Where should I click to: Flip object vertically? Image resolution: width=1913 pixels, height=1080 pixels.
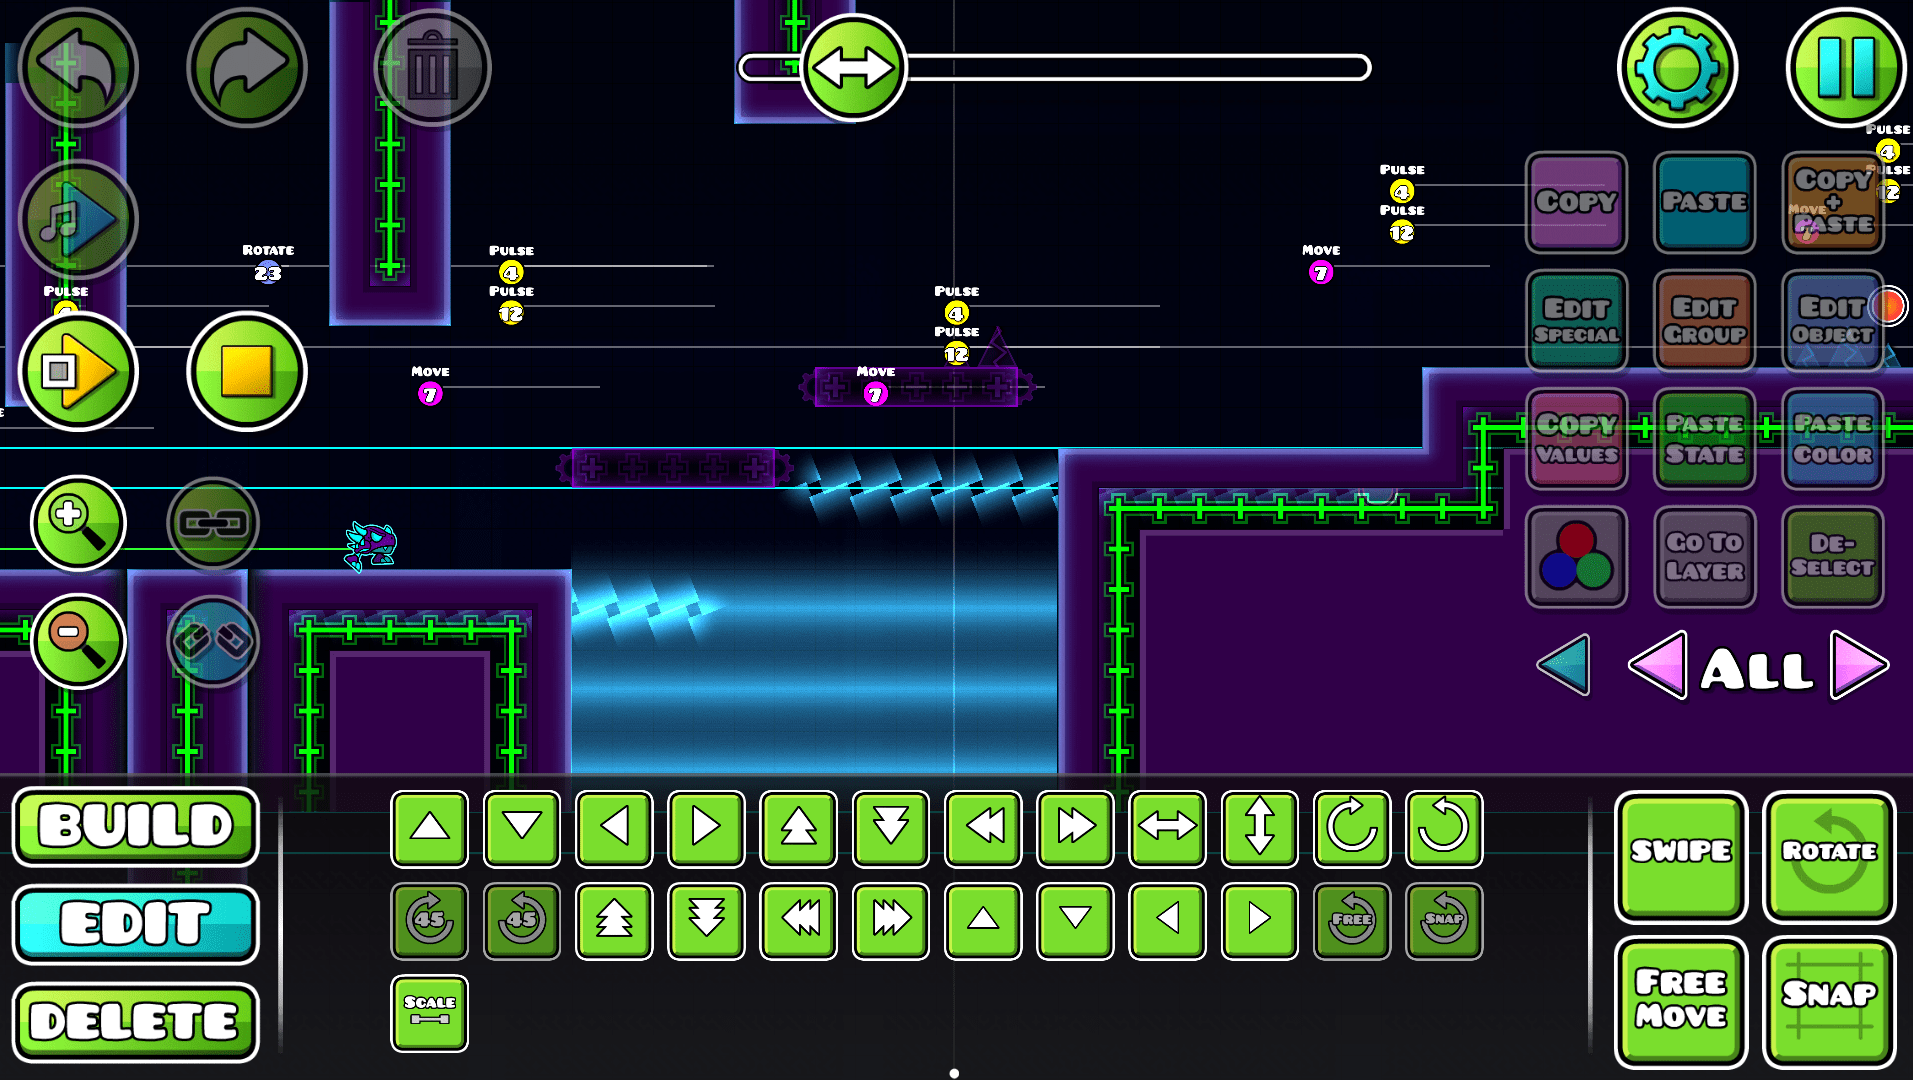point(1259,828)
